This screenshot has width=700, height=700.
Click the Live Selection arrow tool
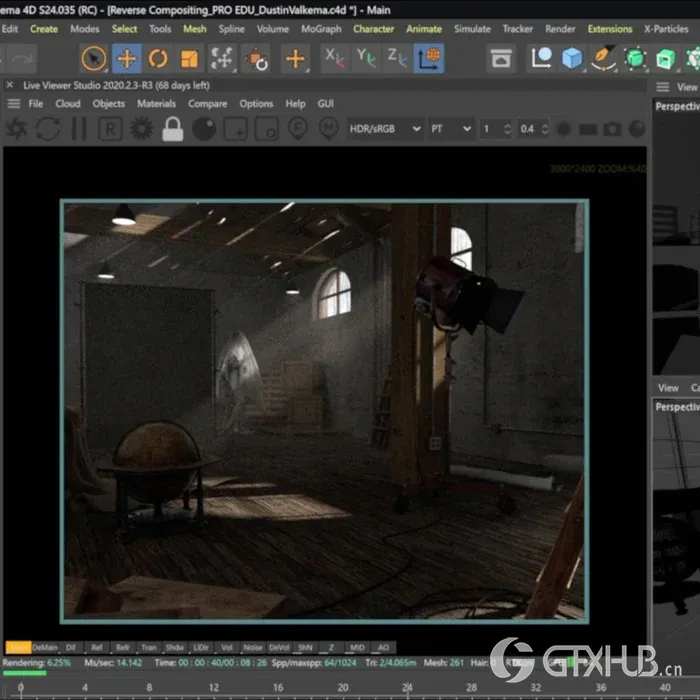94,59
